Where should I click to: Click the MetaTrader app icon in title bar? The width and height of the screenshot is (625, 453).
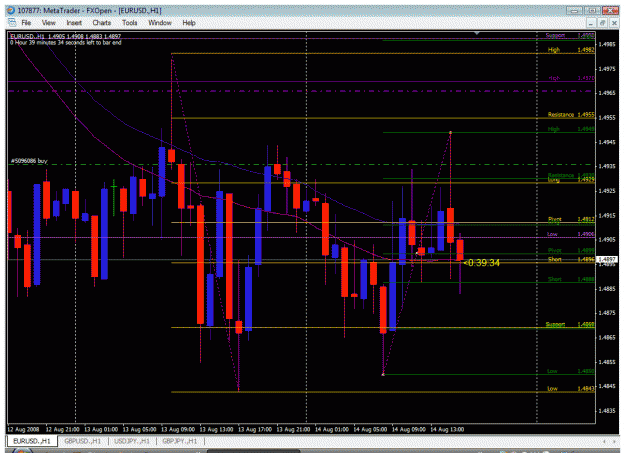(11, 10)
